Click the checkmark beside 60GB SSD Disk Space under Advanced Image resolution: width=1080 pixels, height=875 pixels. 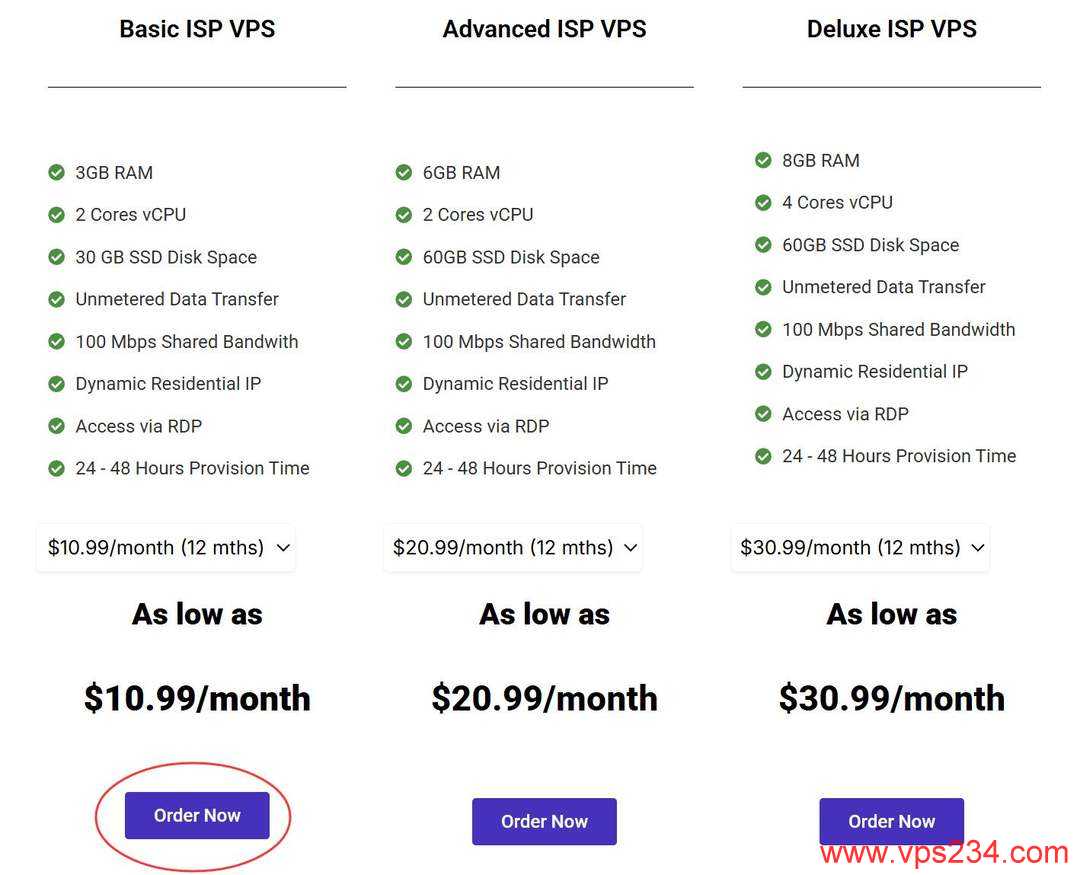pos(404,257)
